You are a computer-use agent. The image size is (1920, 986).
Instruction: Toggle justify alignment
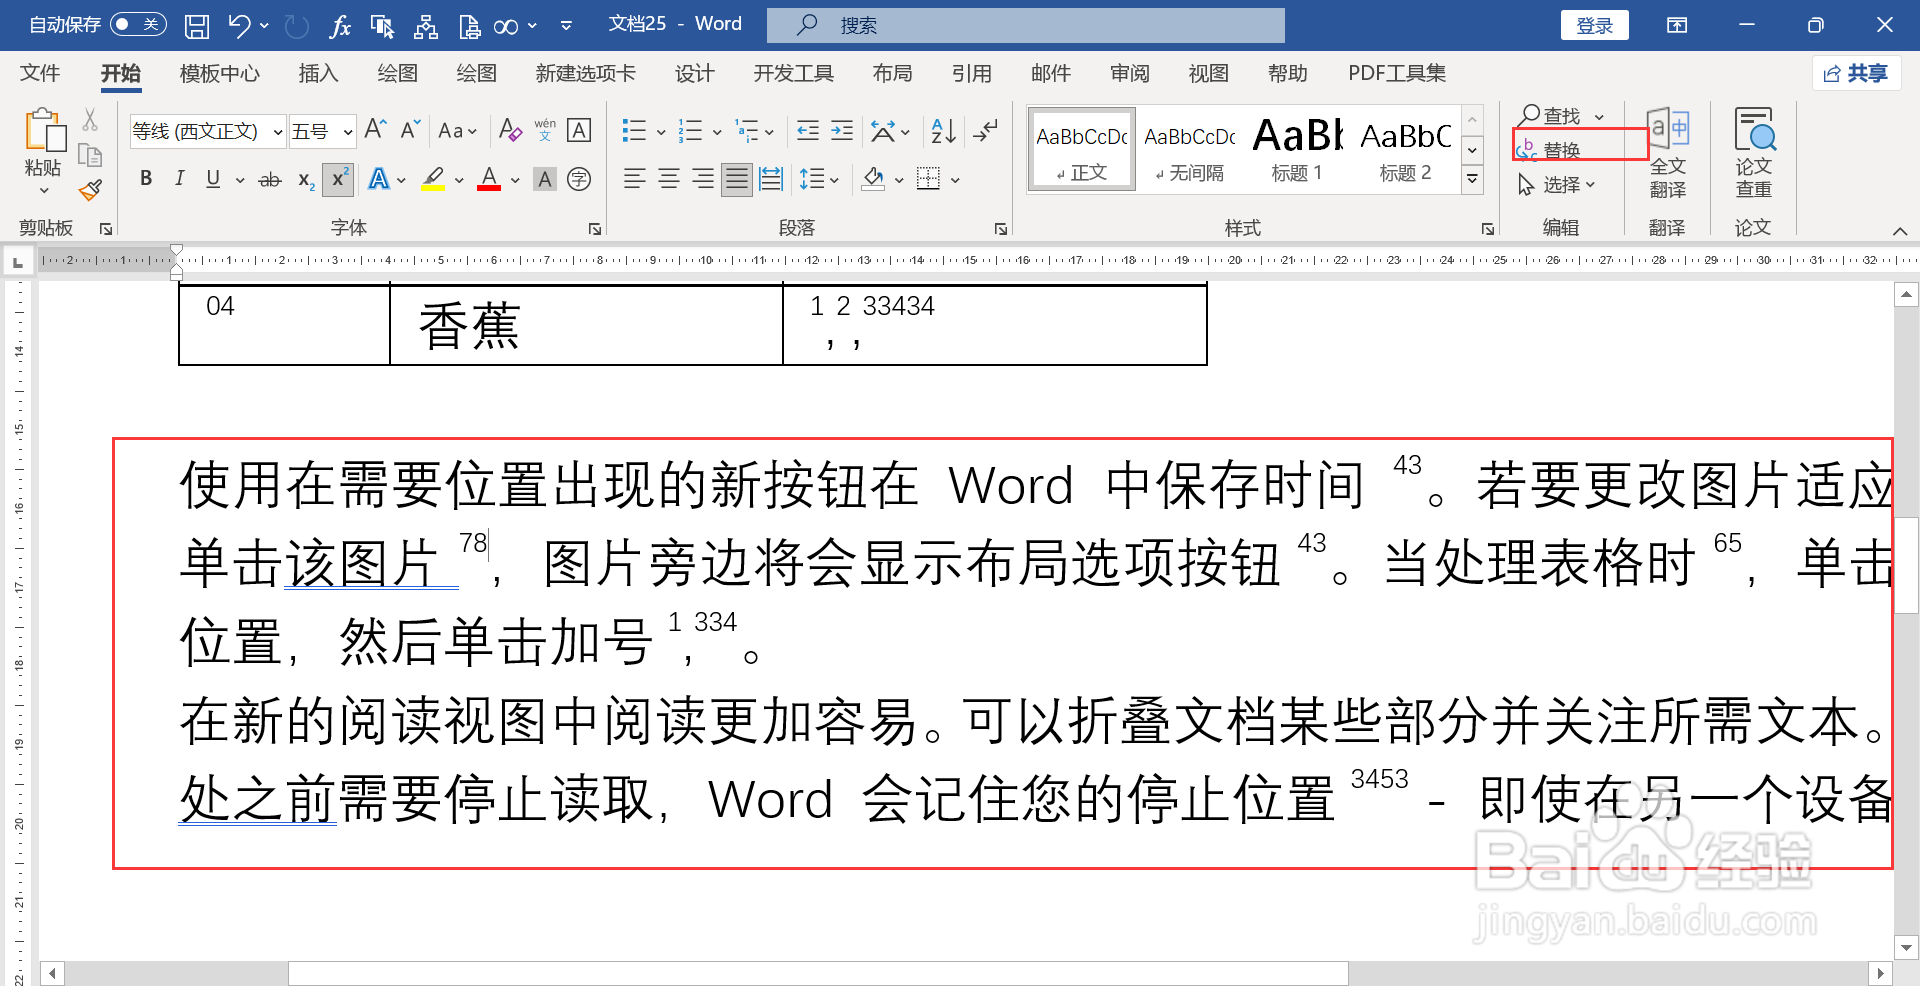(x=737, y=179)
